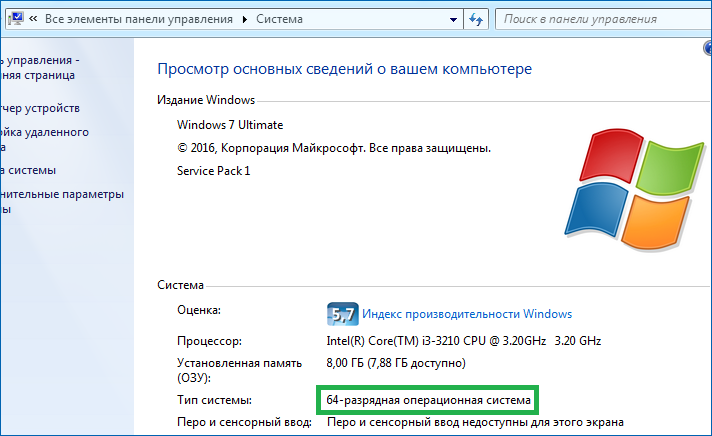The width and height of the screenshot is (712, 436).
Task: Click the 5,7 performance rating badge
Action: [342, 314]
